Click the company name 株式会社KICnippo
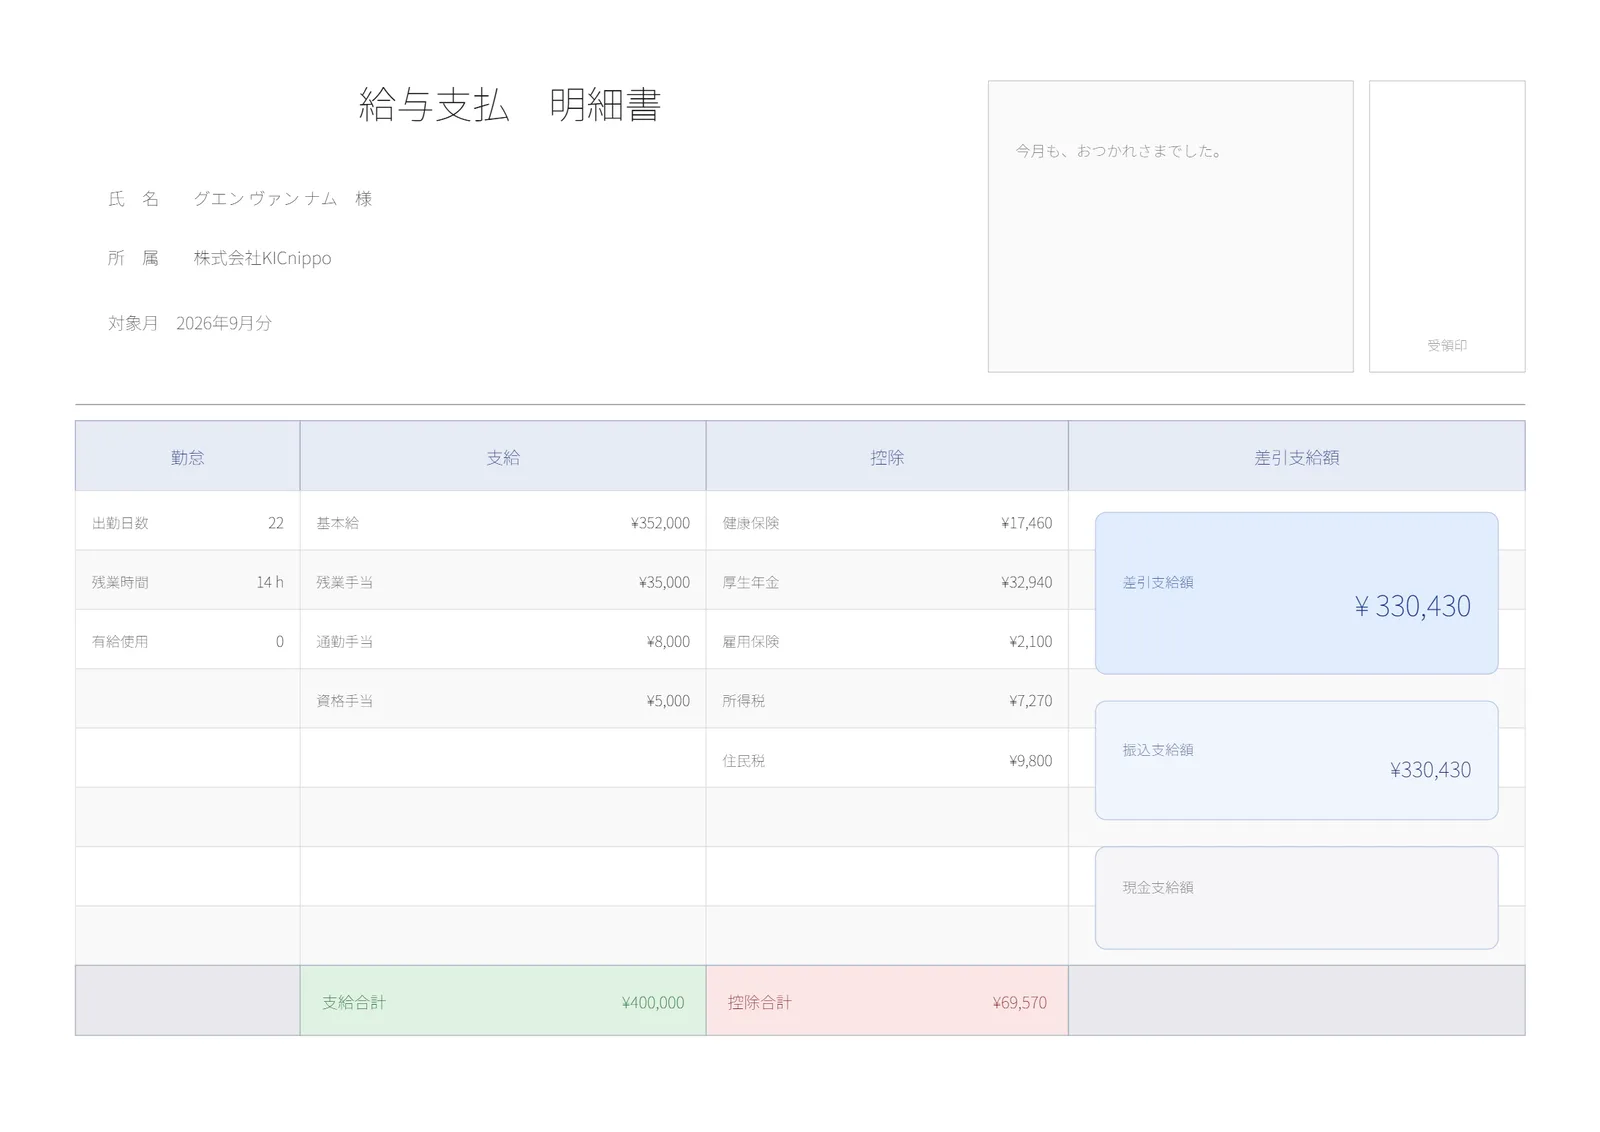The image size is (1600, 1132). [262, 258]
